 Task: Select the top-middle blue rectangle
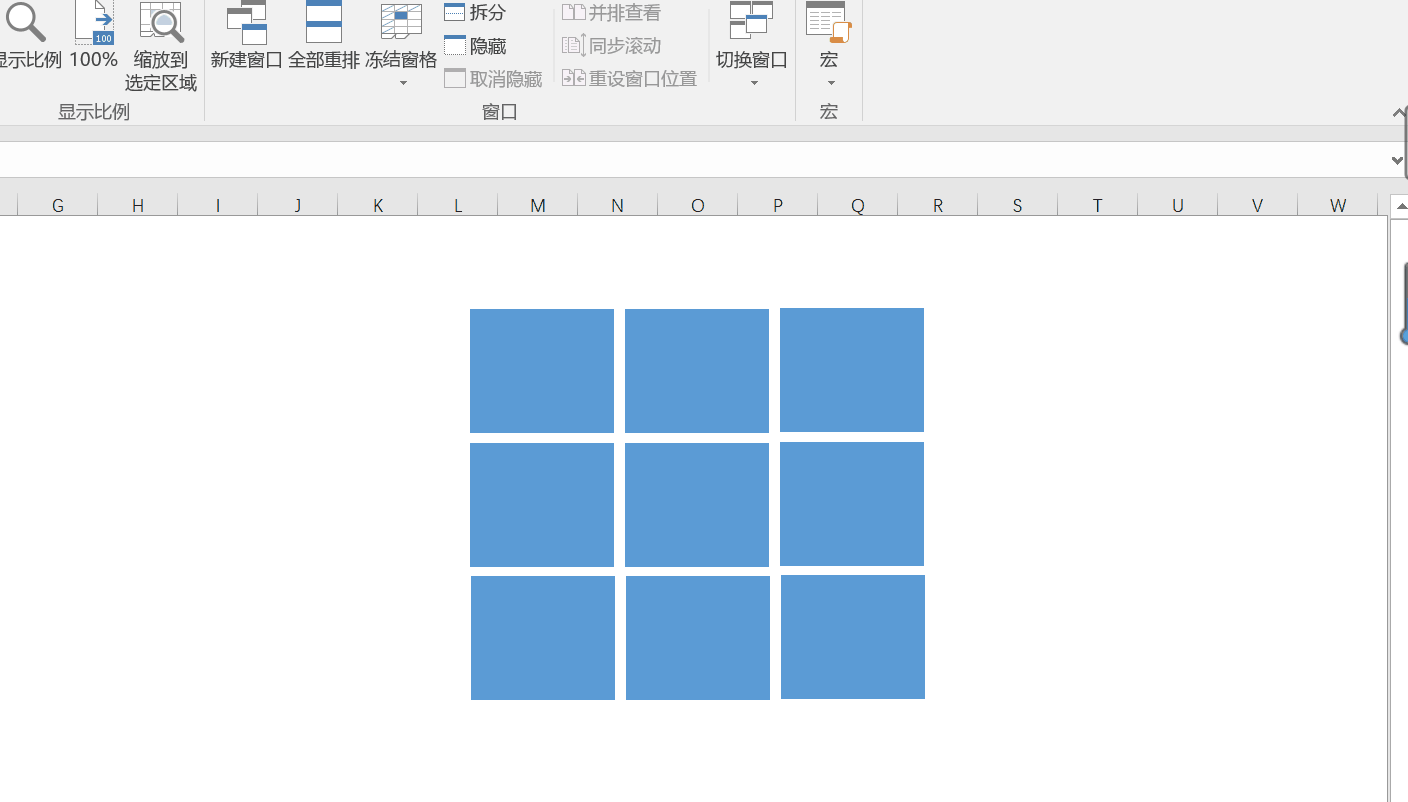(x=697, y=371)
